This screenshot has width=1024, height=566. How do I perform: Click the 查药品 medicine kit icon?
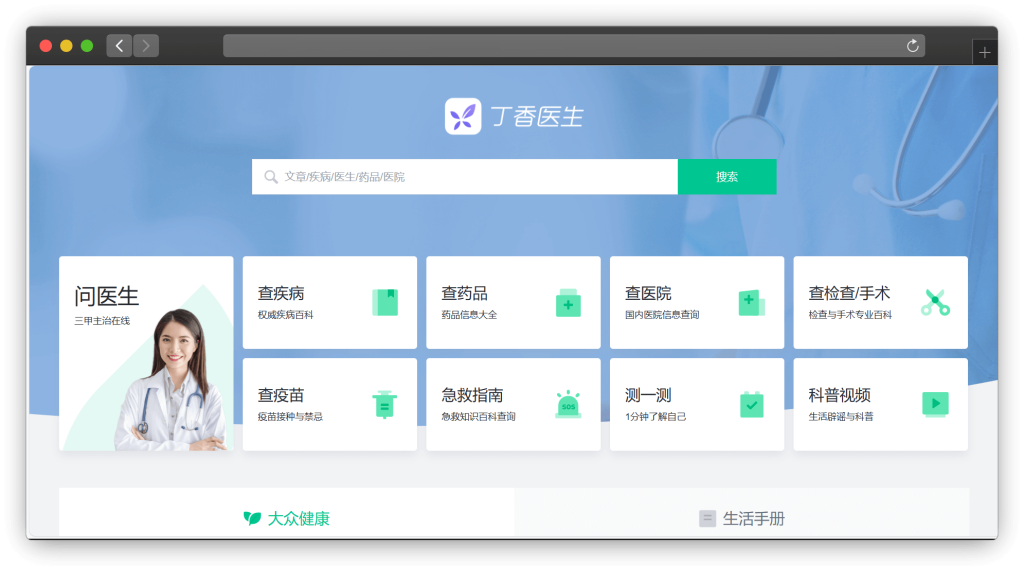568,303
